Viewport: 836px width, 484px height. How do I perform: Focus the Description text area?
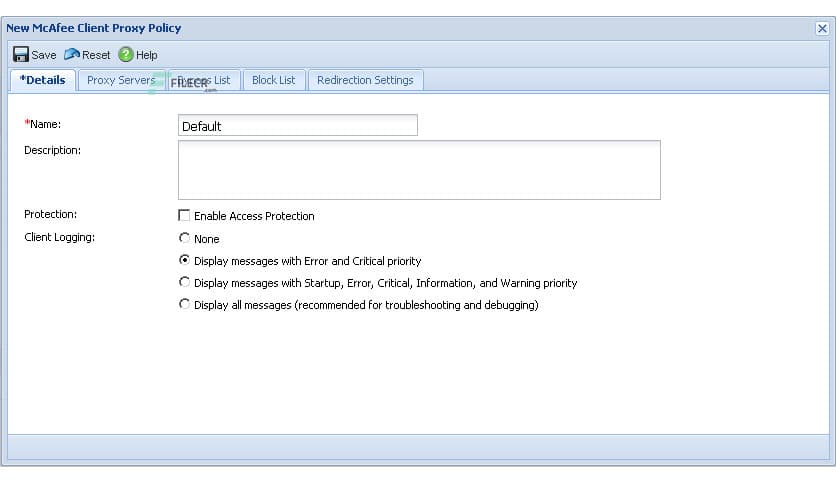pos(419,170)
